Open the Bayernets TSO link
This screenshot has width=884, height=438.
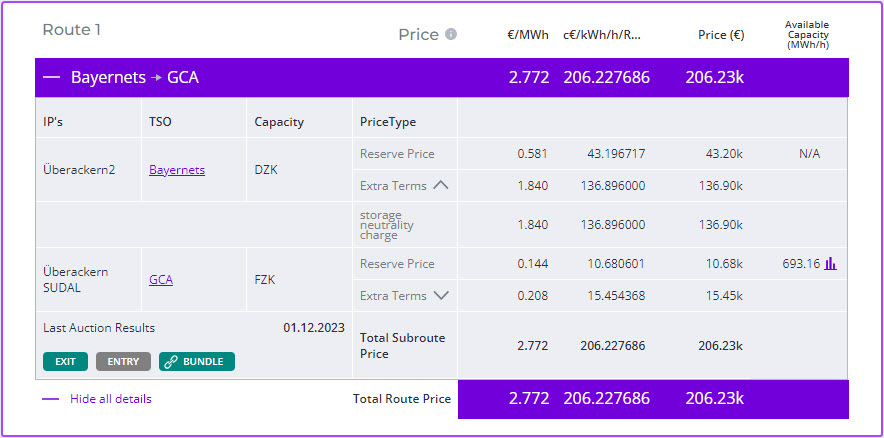(x=177, y=170)
